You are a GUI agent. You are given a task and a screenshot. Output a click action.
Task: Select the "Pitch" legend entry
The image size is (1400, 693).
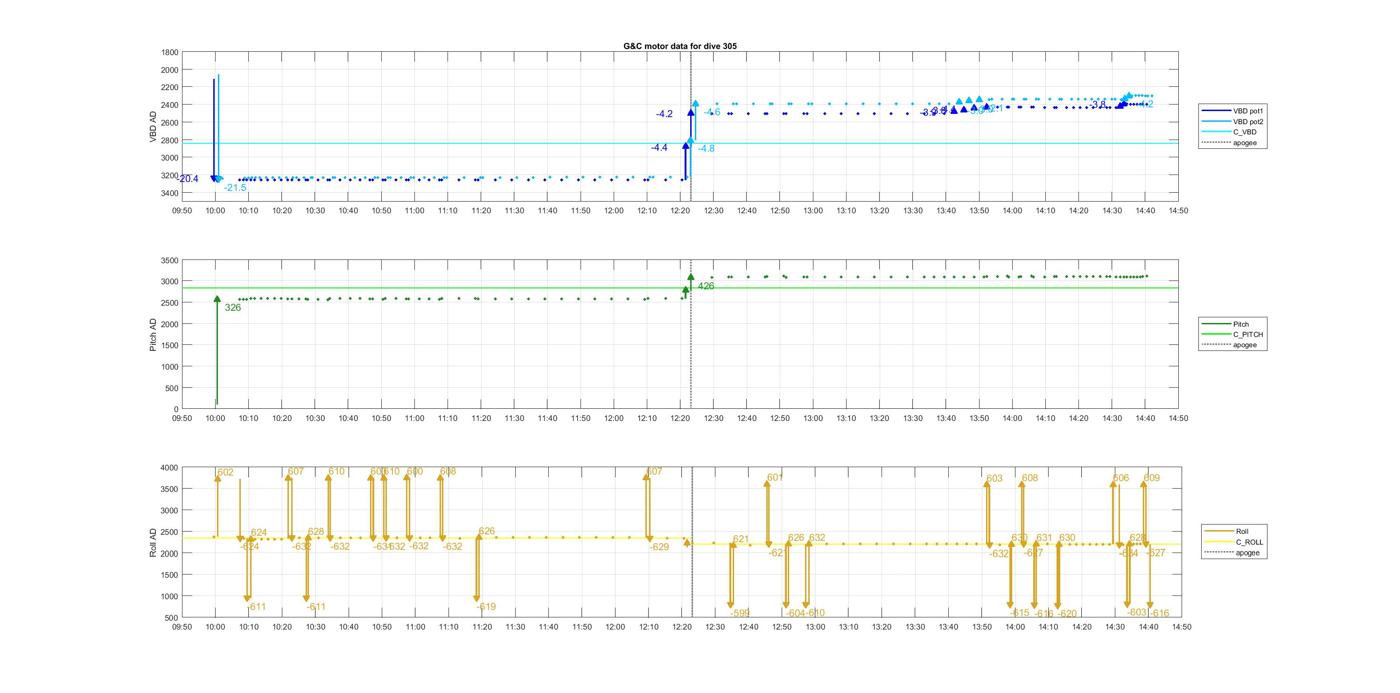pyautogui.click(x=1241, y=323)
